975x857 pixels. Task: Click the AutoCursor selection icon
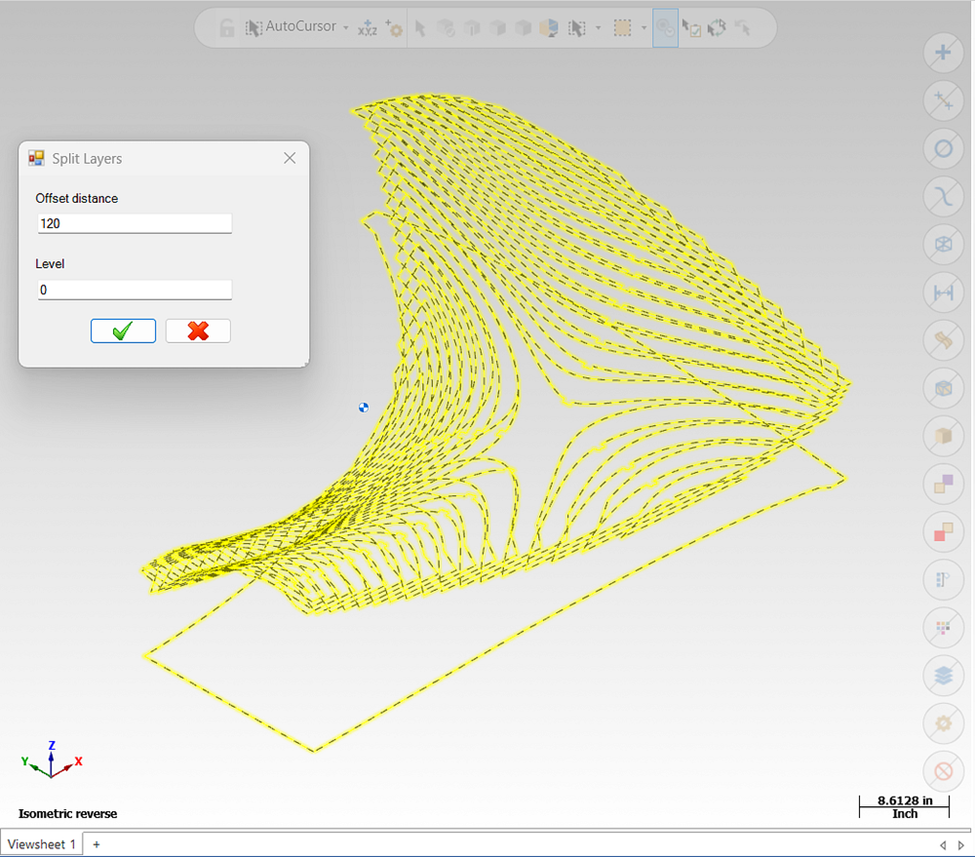point(253,28)
